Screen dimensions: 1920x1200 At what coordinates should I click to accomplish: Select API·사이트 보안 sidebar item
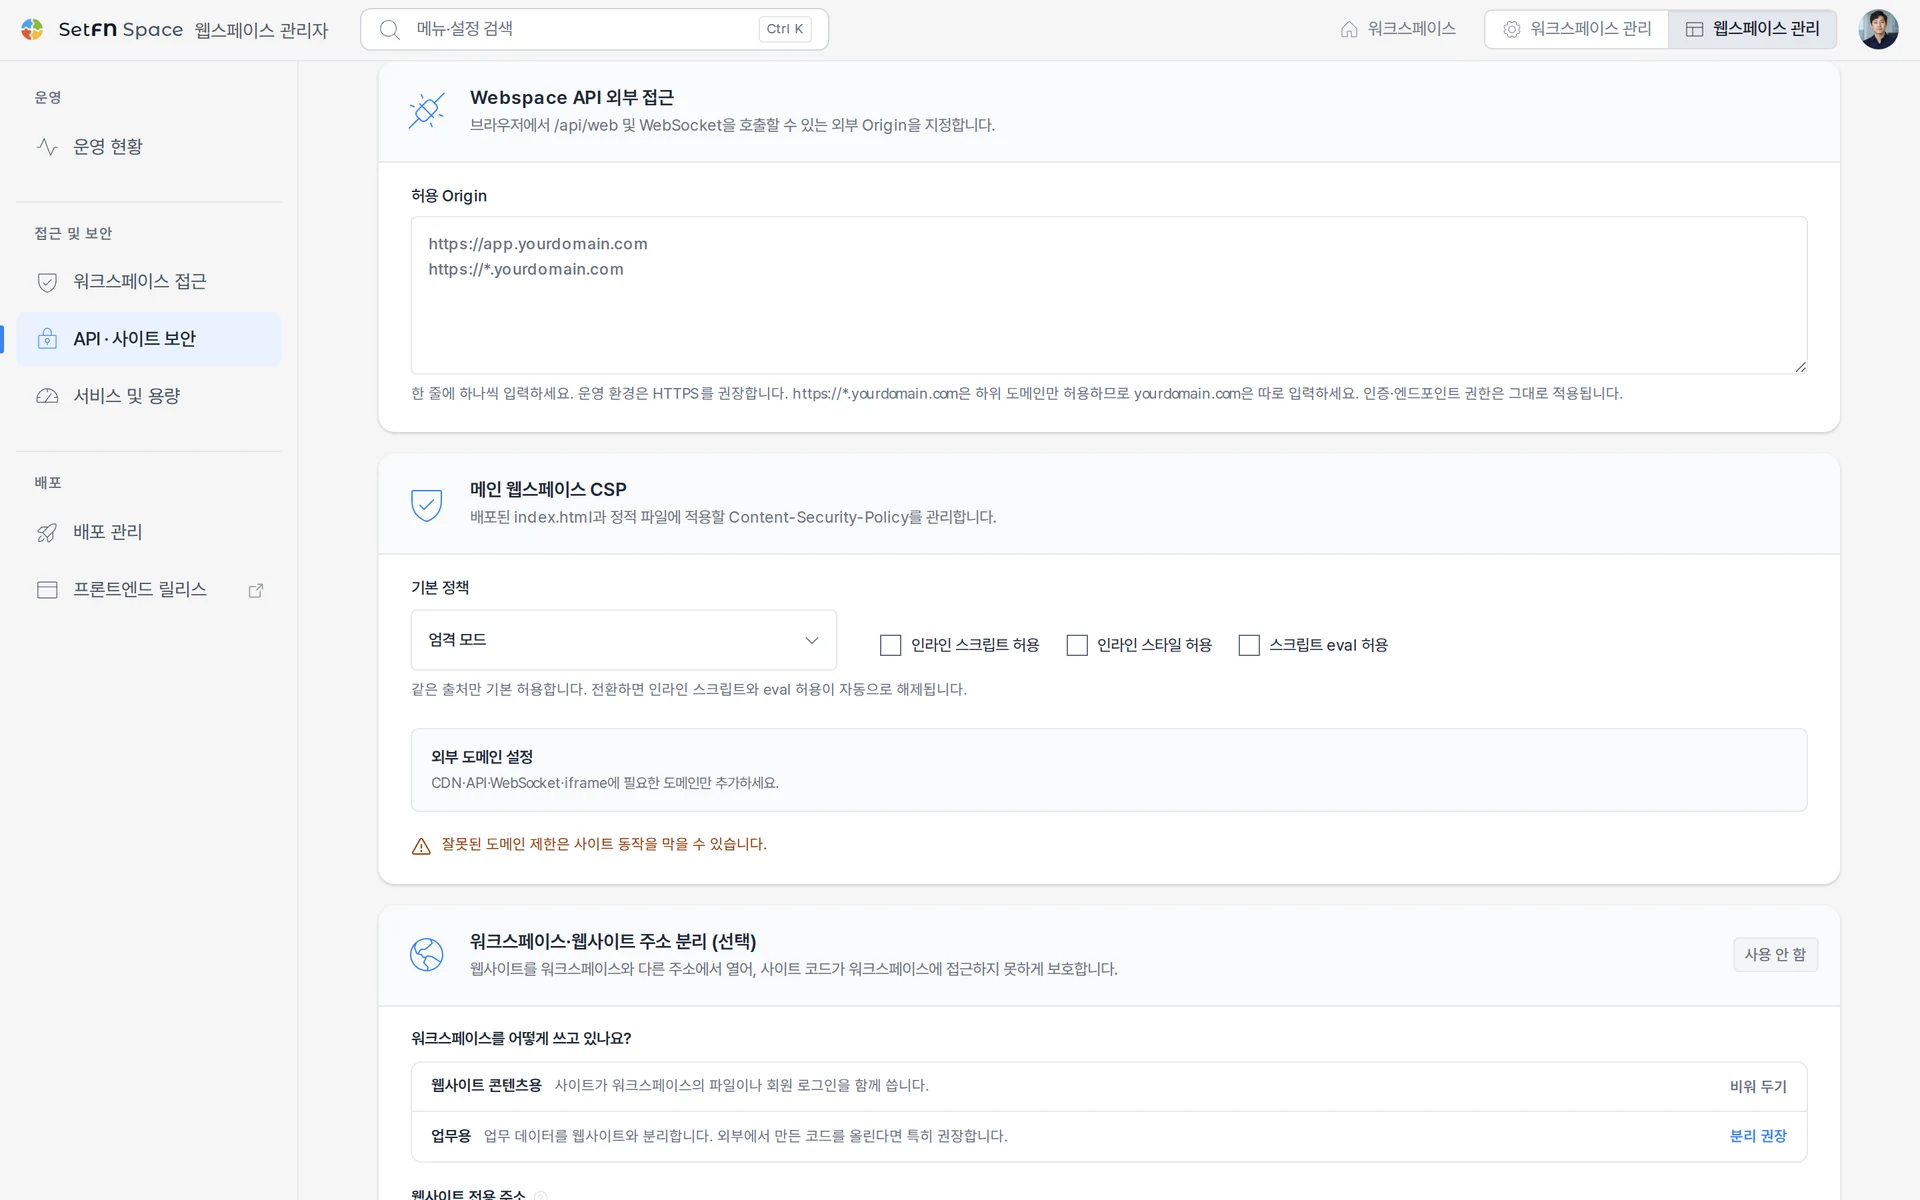149,339
